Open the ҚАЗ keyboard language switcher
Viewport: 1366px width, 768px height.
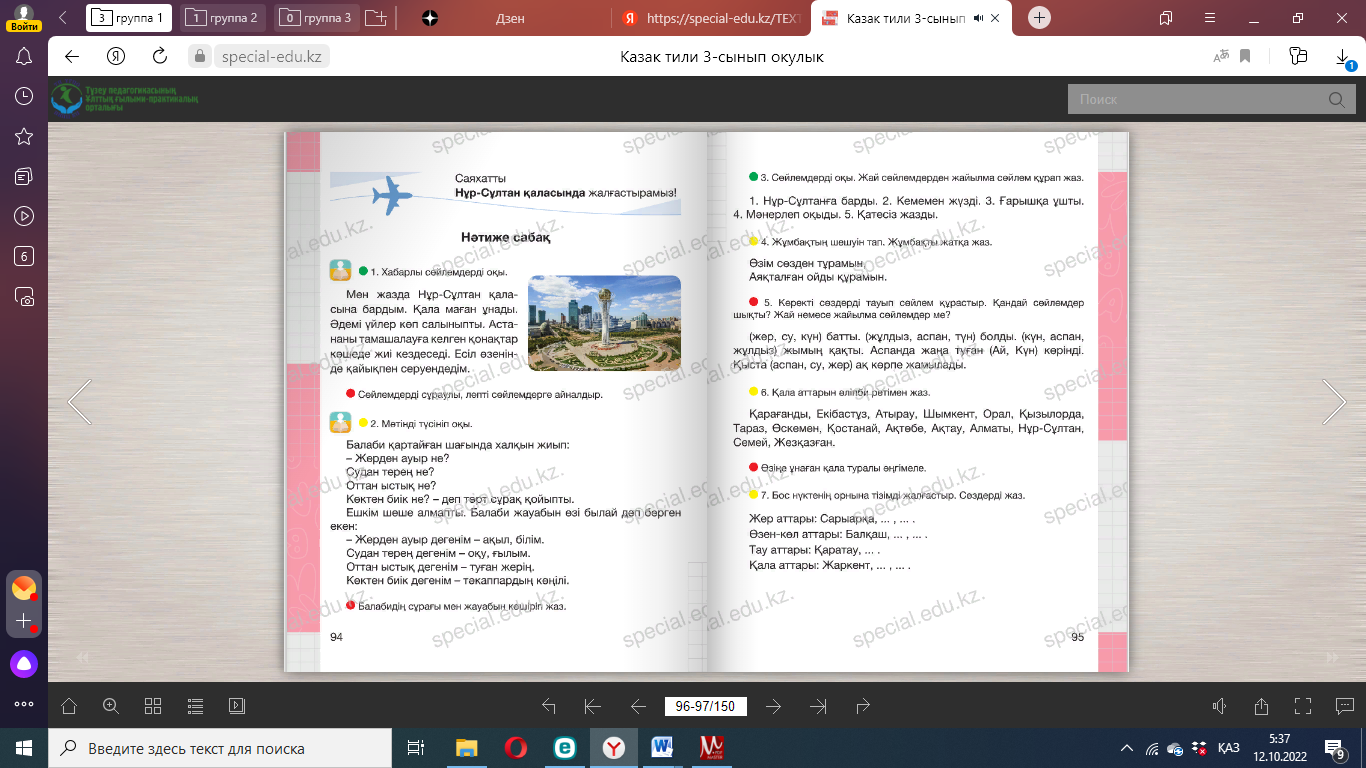[x=1229, y=748]
